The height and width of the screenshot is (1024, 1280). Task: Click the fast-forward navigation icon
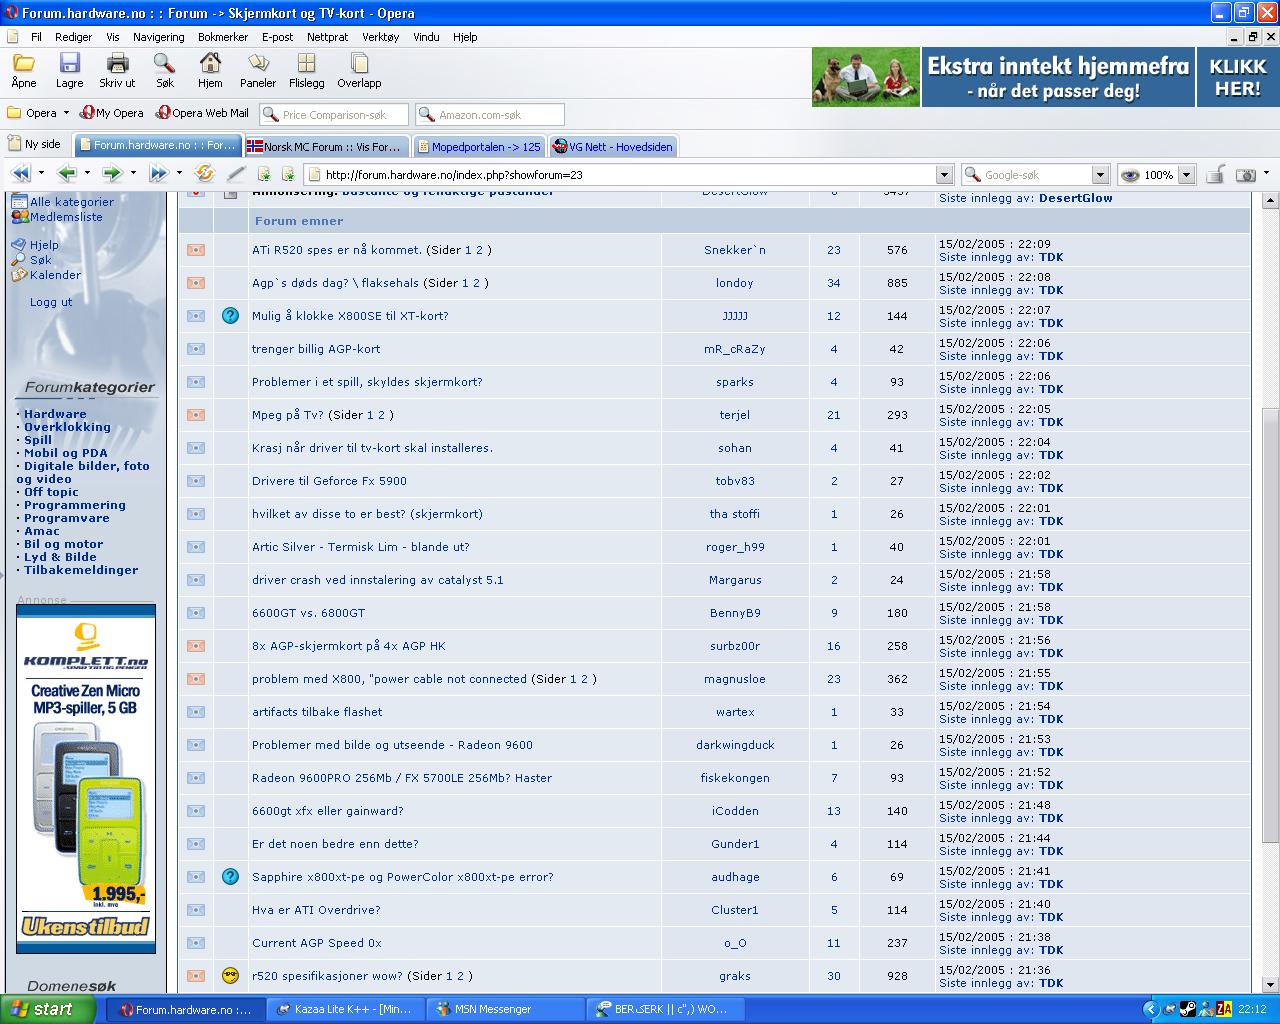pyautogui.click(x=158, y=174)
